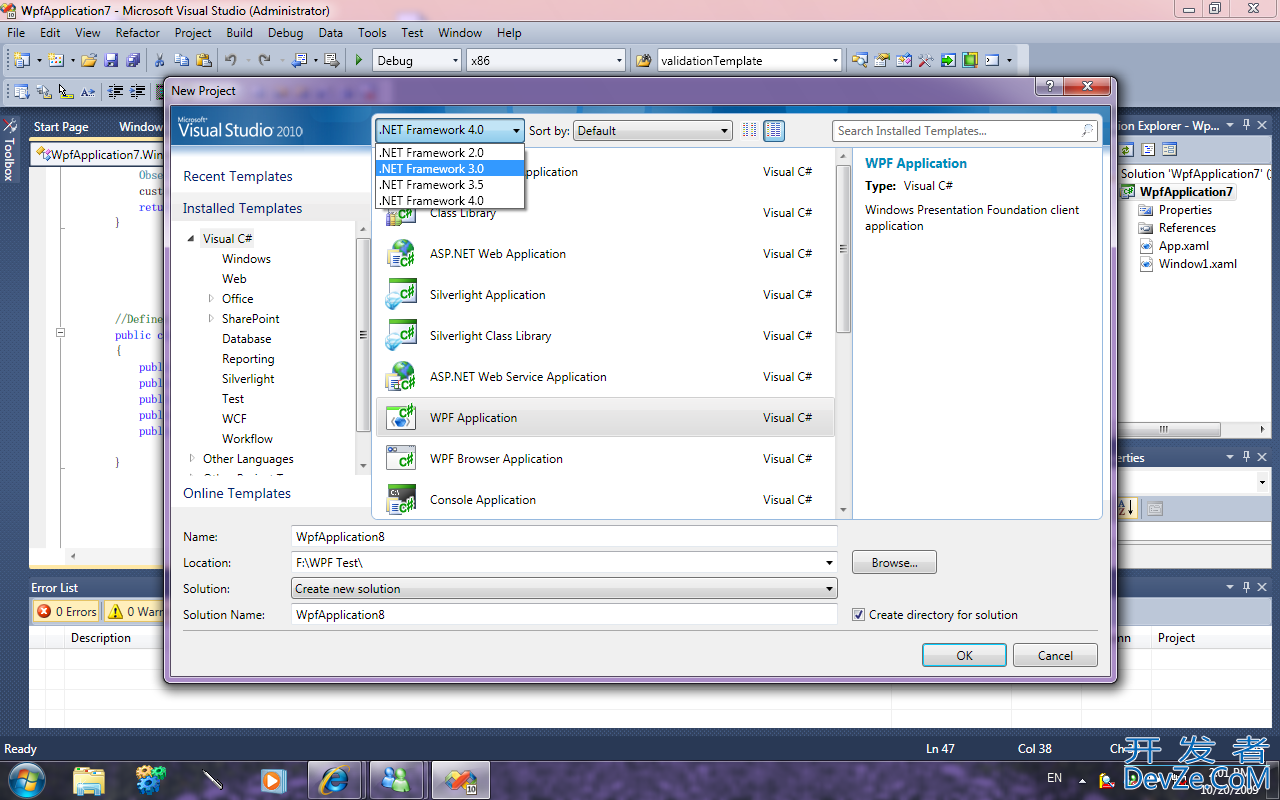Click the Navigate Backward toolbar icon

click(298, 60)
